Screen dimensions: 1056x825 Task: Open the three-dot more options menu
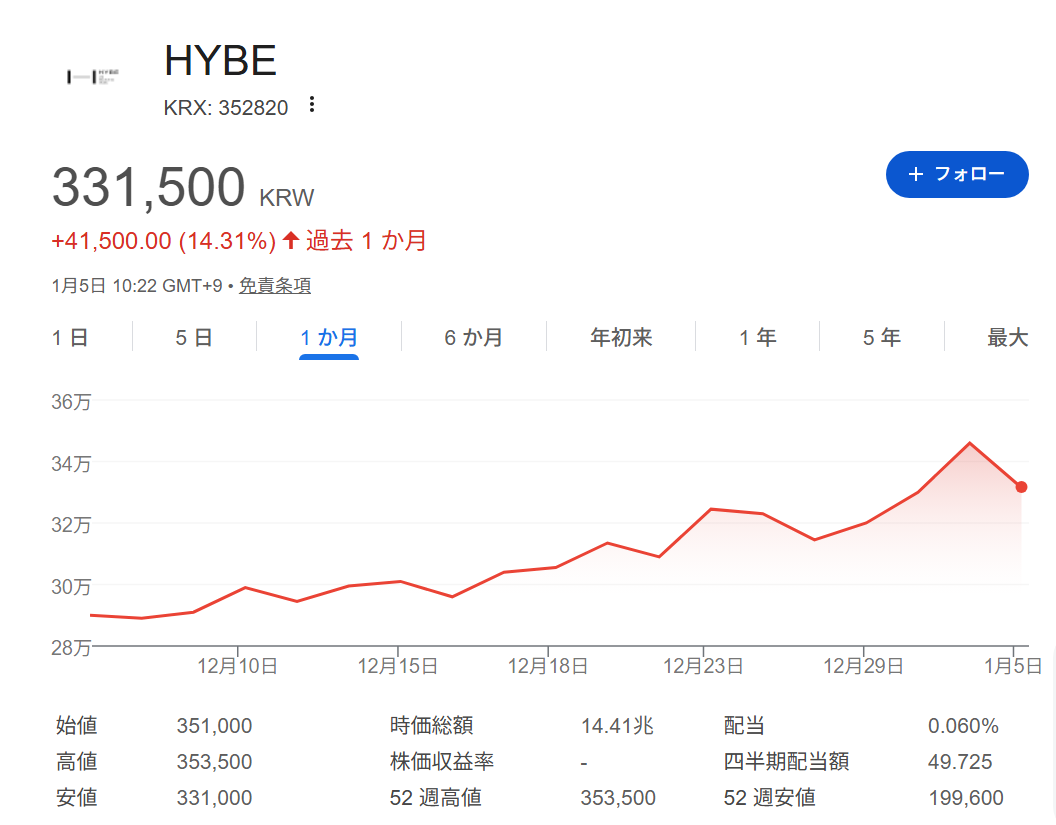point(312,105)
